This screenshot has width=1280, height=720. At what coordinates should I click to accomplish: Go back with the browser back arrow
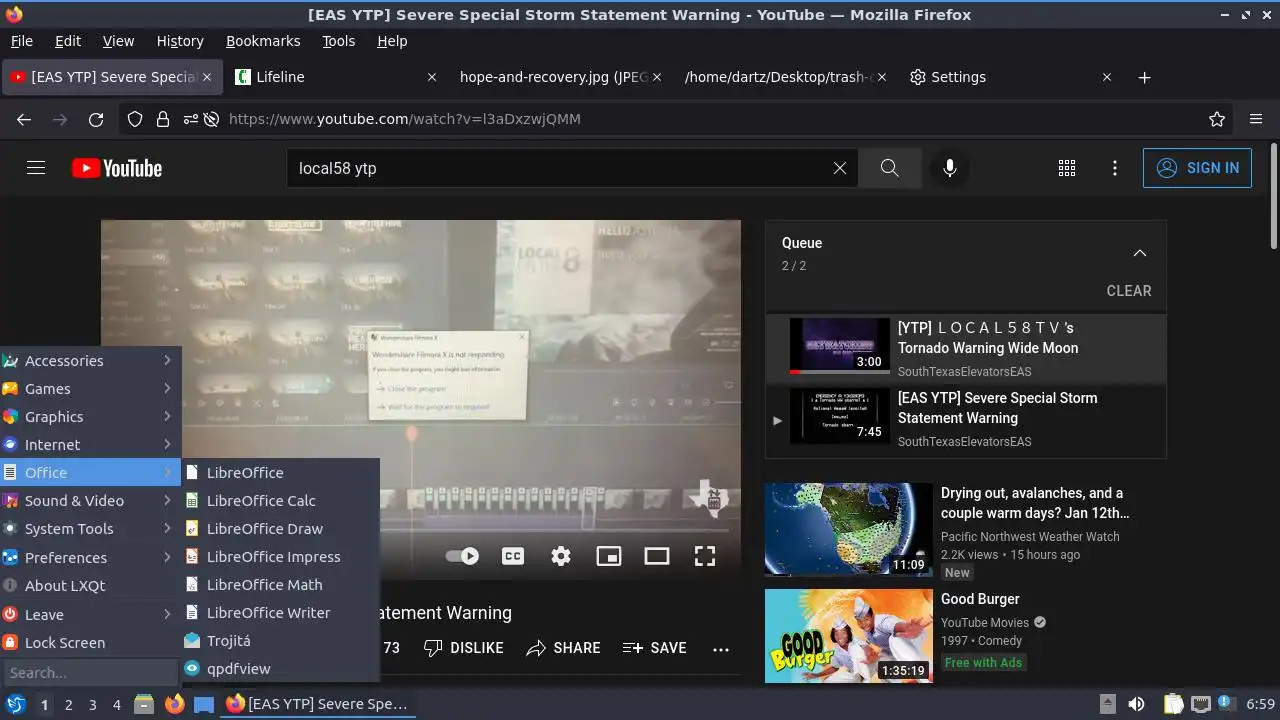(x=24, y=119)
